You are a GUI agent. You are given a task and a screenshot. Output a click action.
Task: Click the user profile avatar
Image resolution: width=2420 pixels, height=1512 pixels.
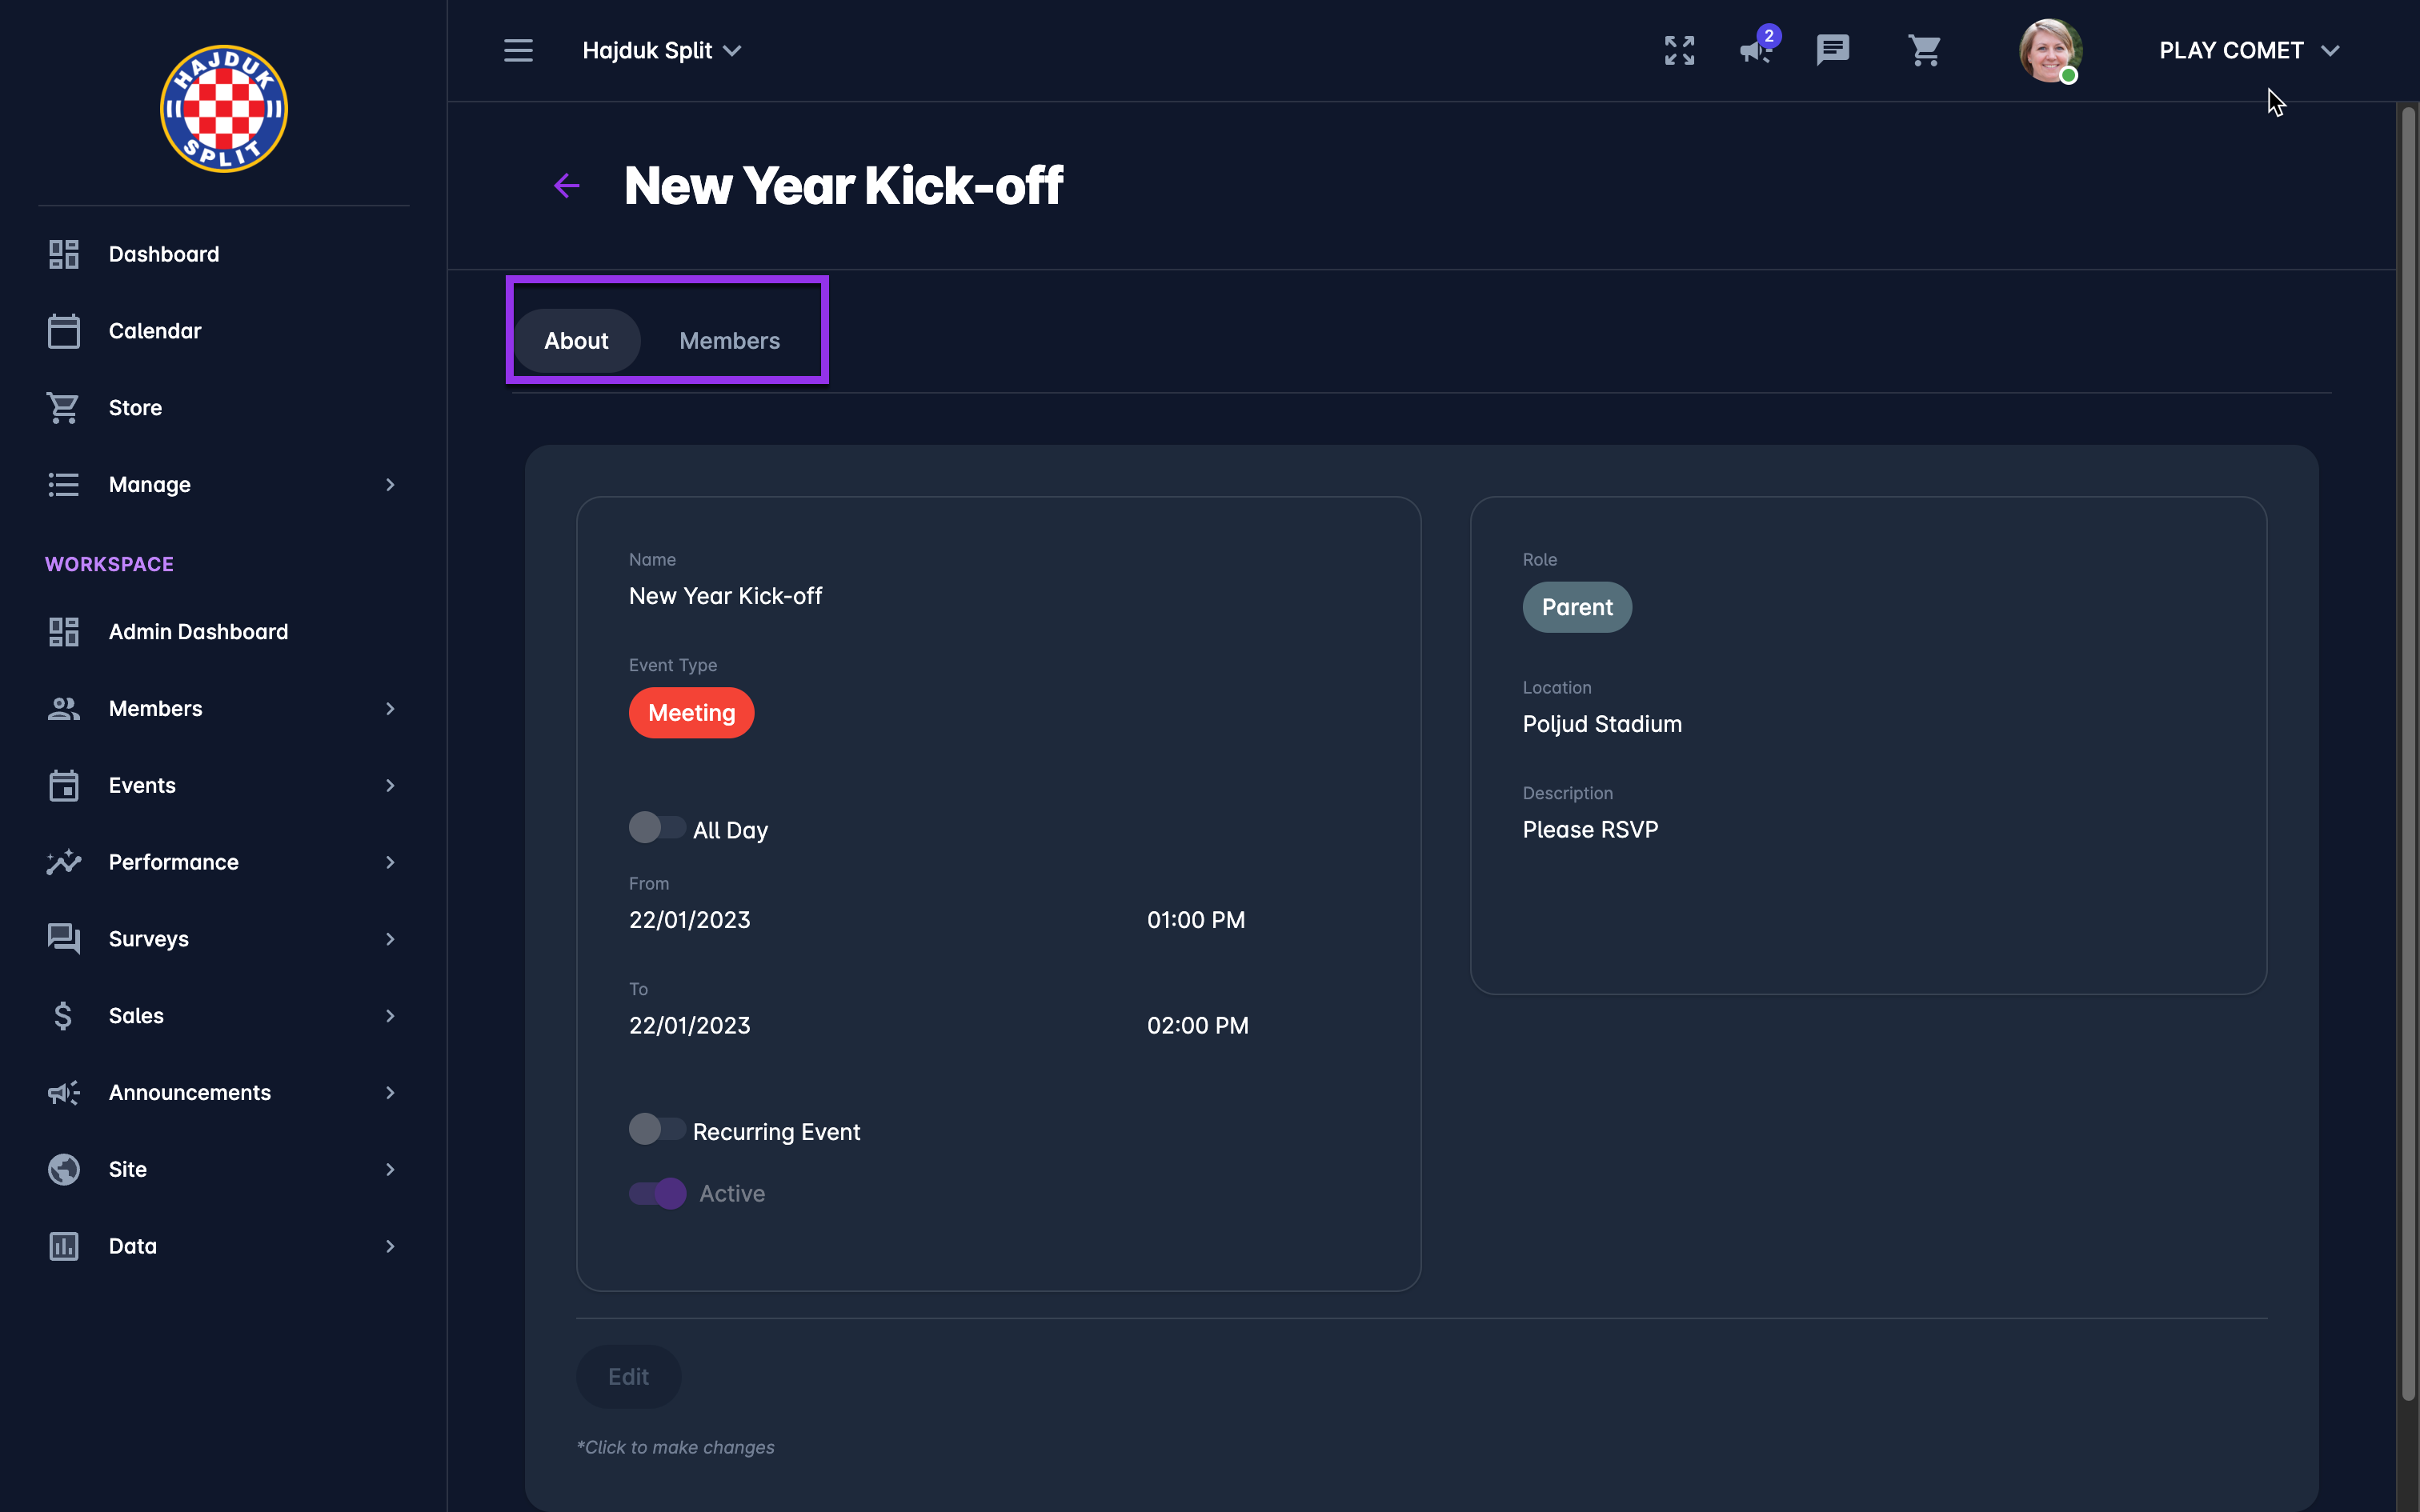click(x=2050, y=50)
